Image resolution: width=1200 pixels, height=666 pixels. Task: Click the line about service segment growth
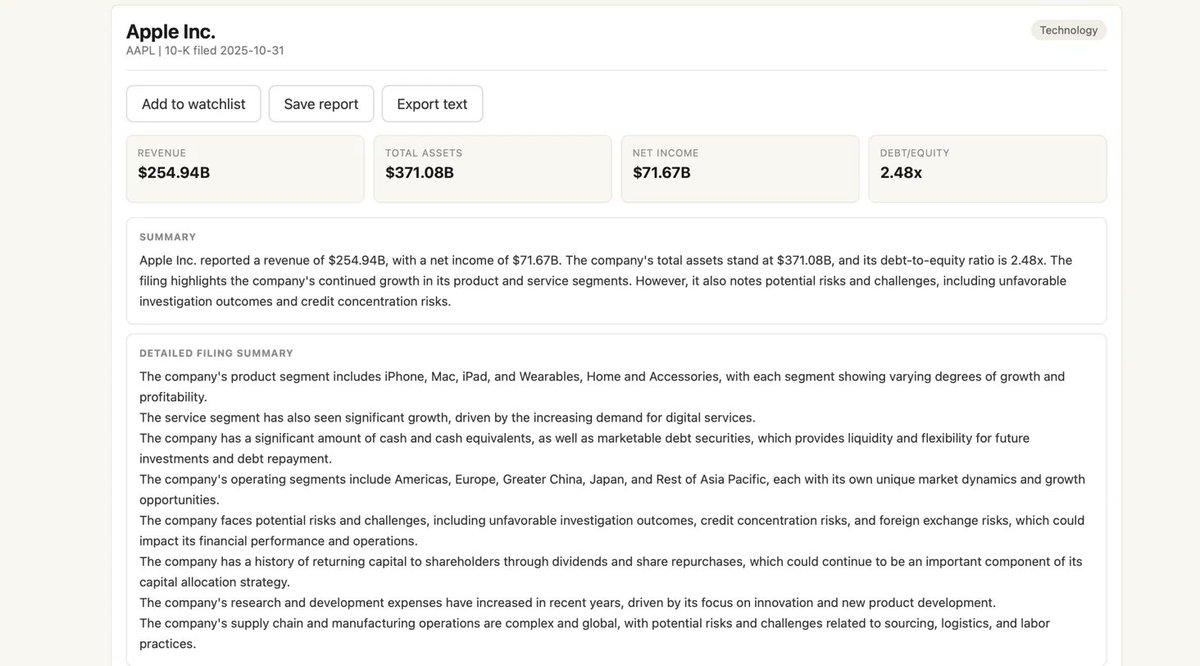coord(447,417)
